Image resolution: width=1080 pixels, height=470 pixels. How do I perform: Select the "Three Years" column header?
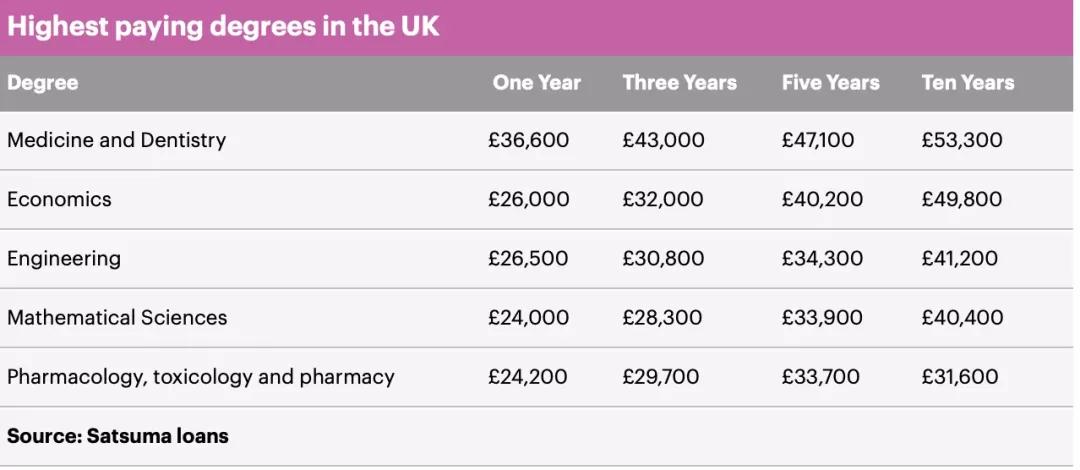click(x=679, y=83)
